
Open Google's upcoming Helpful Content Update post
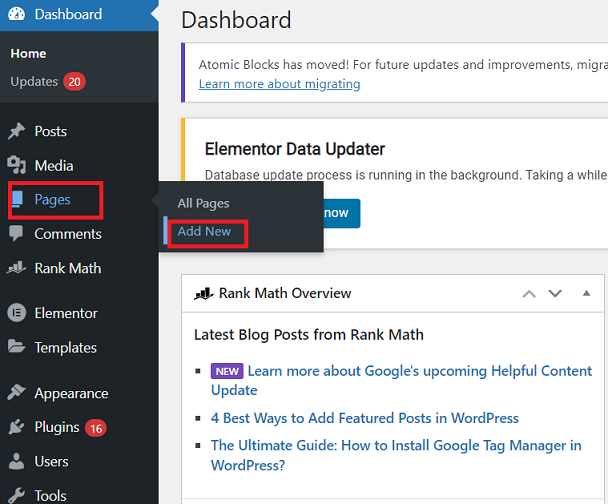(401, 380)
